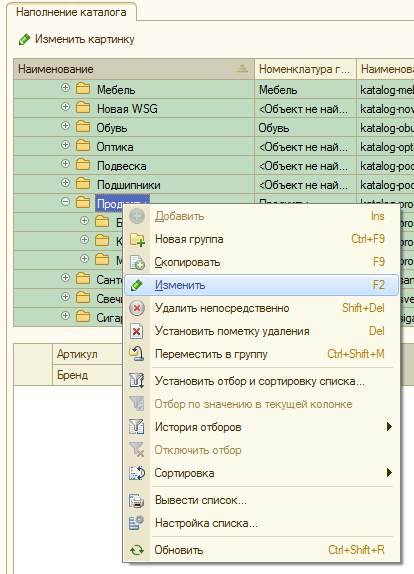Screen dimensions: 414x574
Task: Expand the Оптика folder
Action: pyautogui.click(x=65, y=145)
